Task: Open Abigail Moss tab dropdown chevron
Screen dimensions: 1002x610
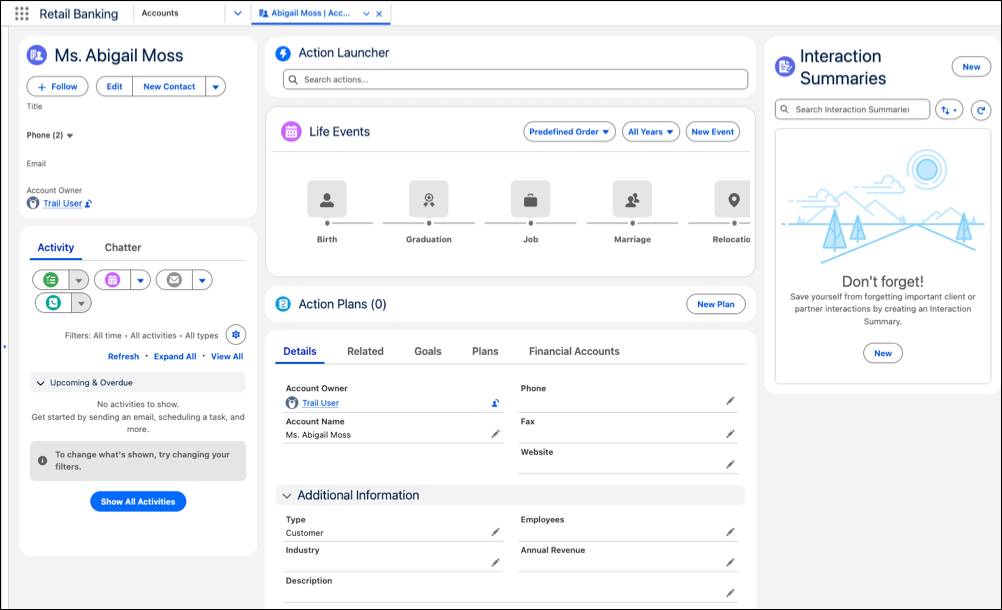Action: (366, 13)
